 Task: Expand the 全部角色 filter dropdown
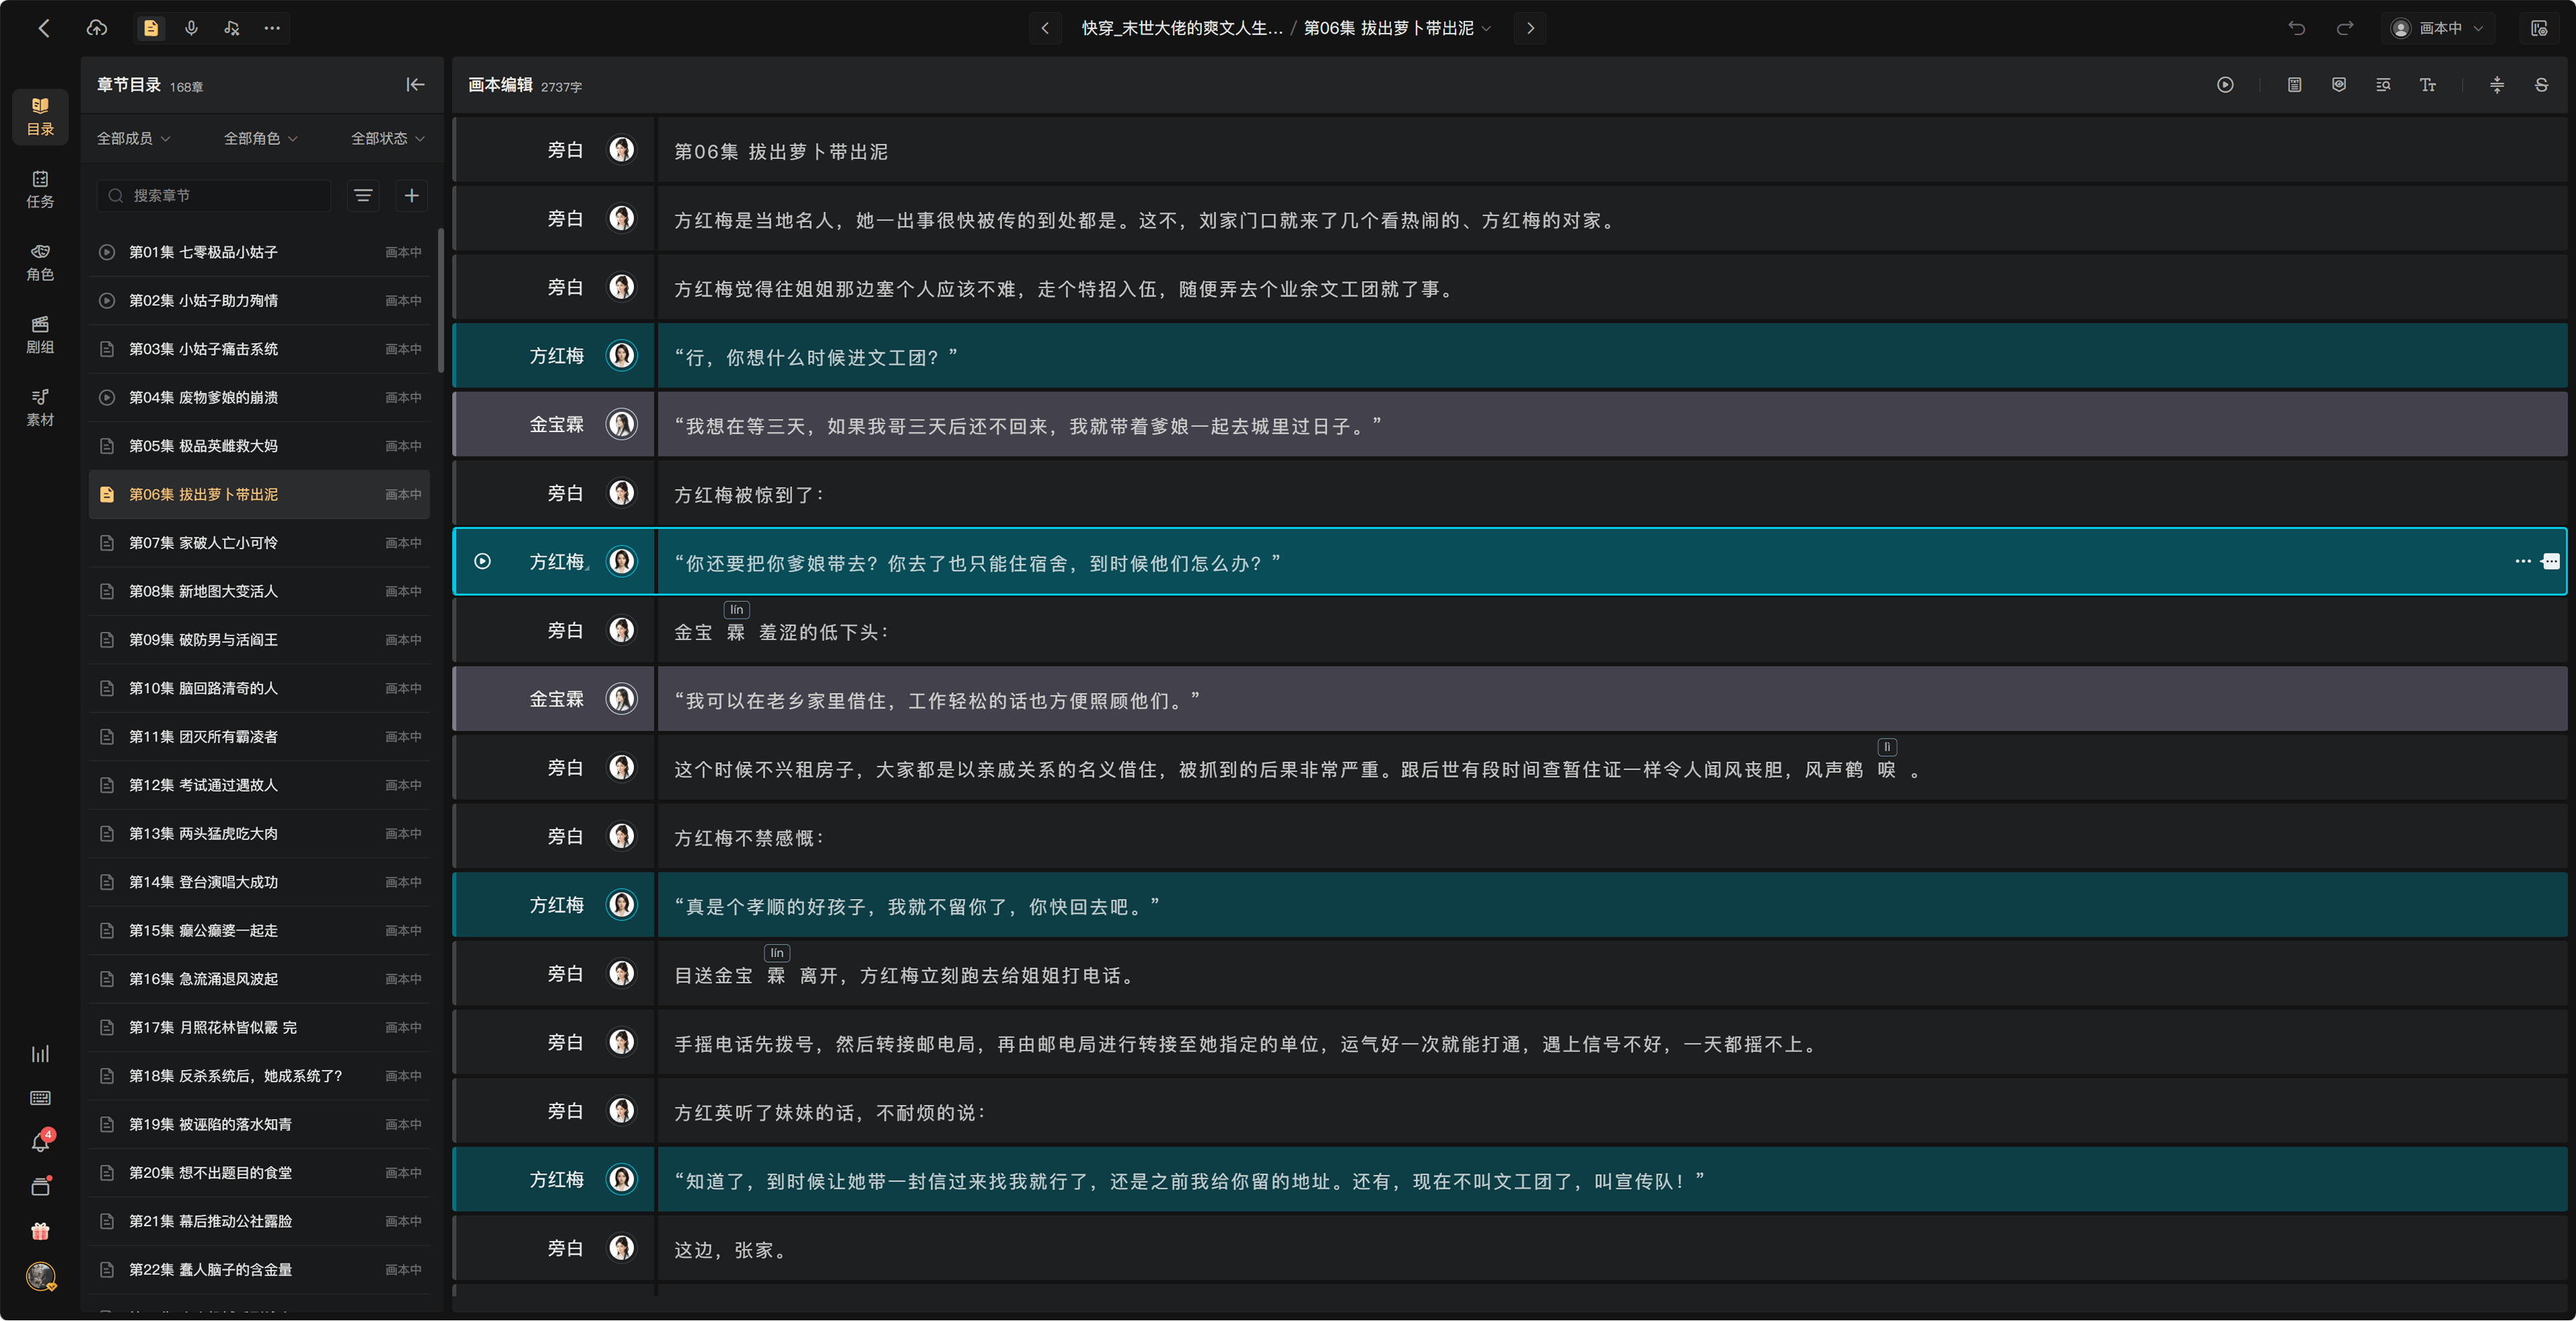[260, 138]
